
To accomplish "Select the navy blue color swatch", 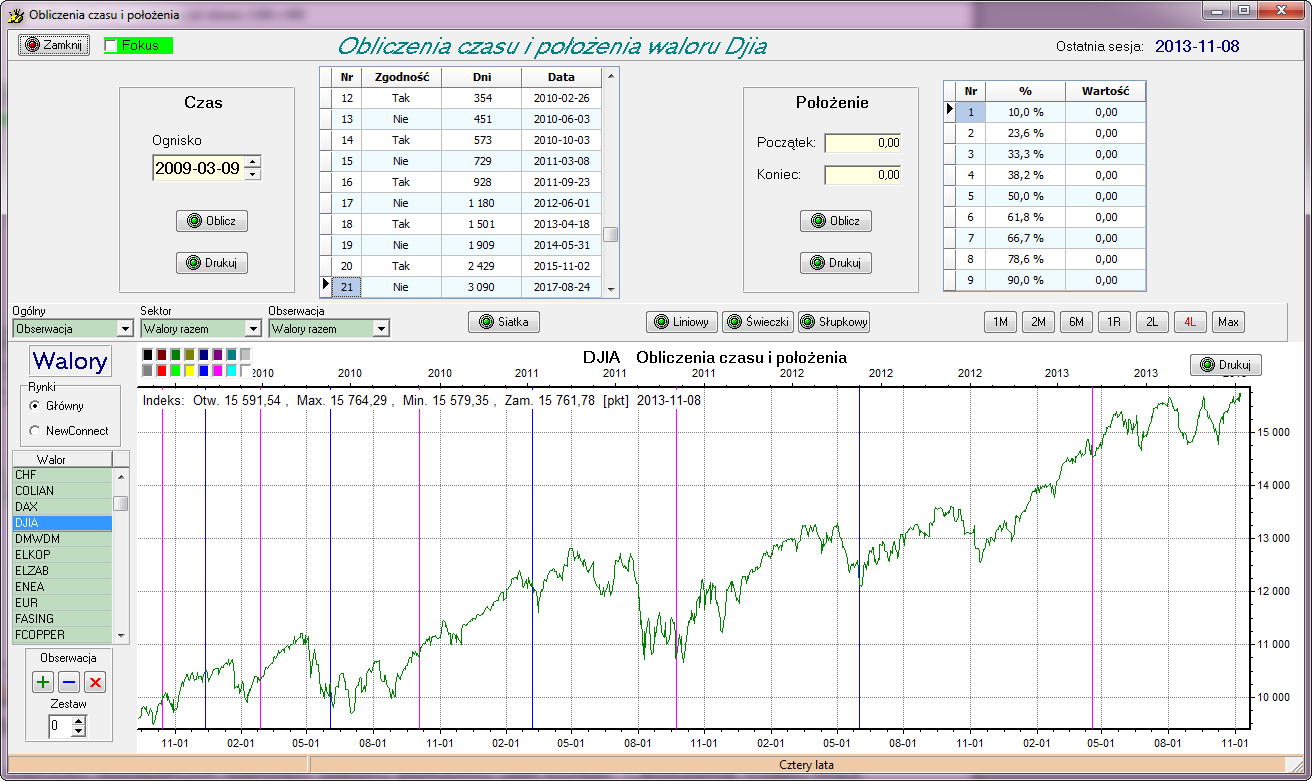I will click(204, 355).
